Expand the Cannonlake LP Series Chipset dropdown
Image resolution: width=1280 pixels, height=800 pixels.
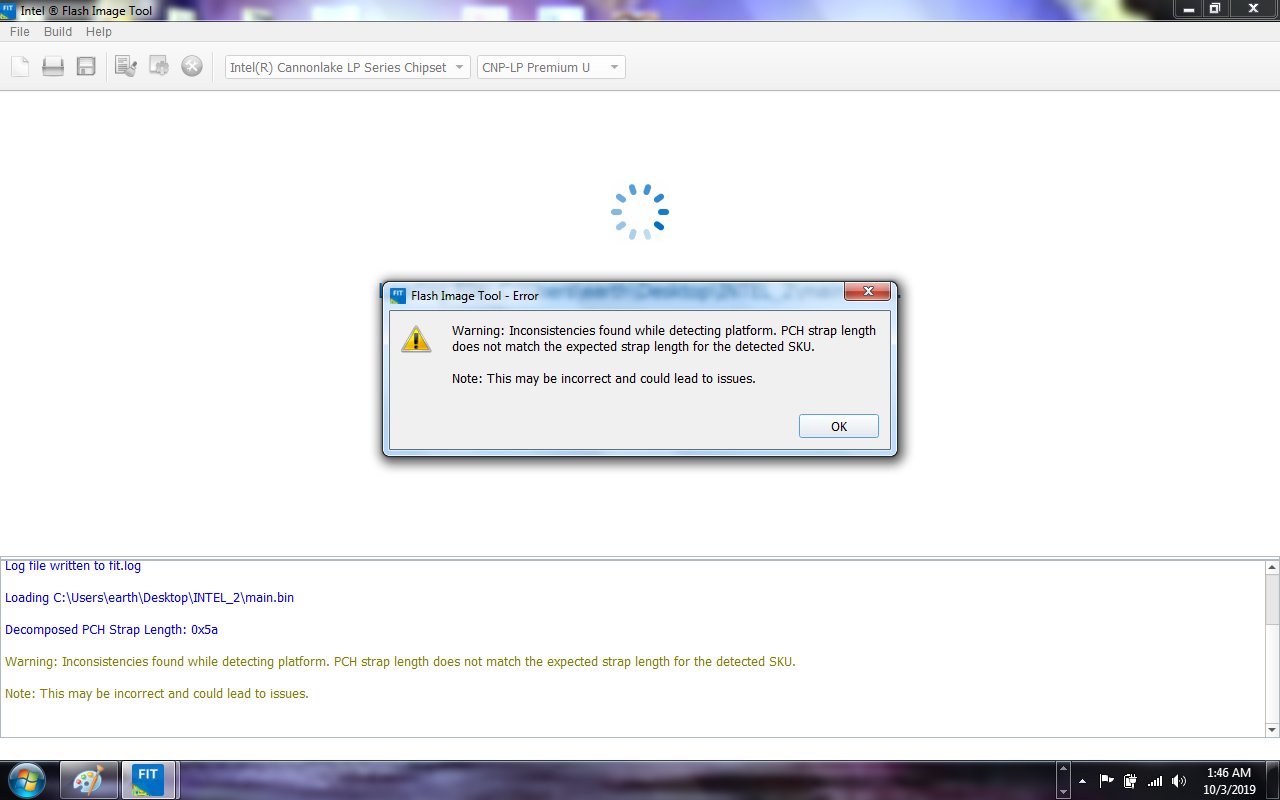(347, 67)
